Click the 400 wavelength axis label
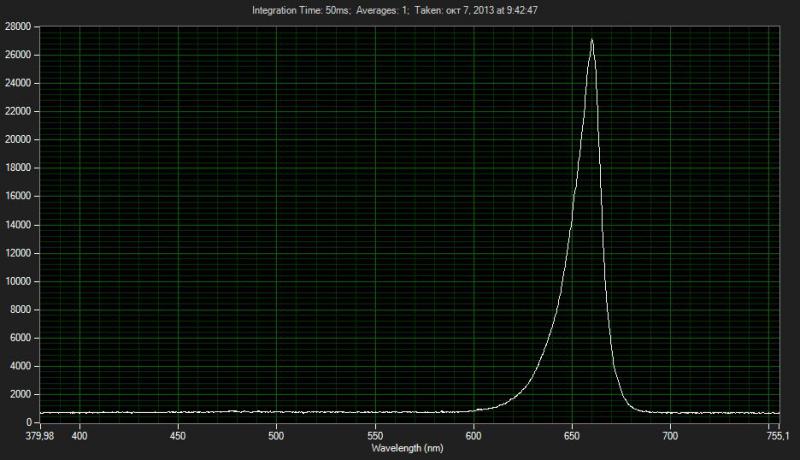 [80, 436]
